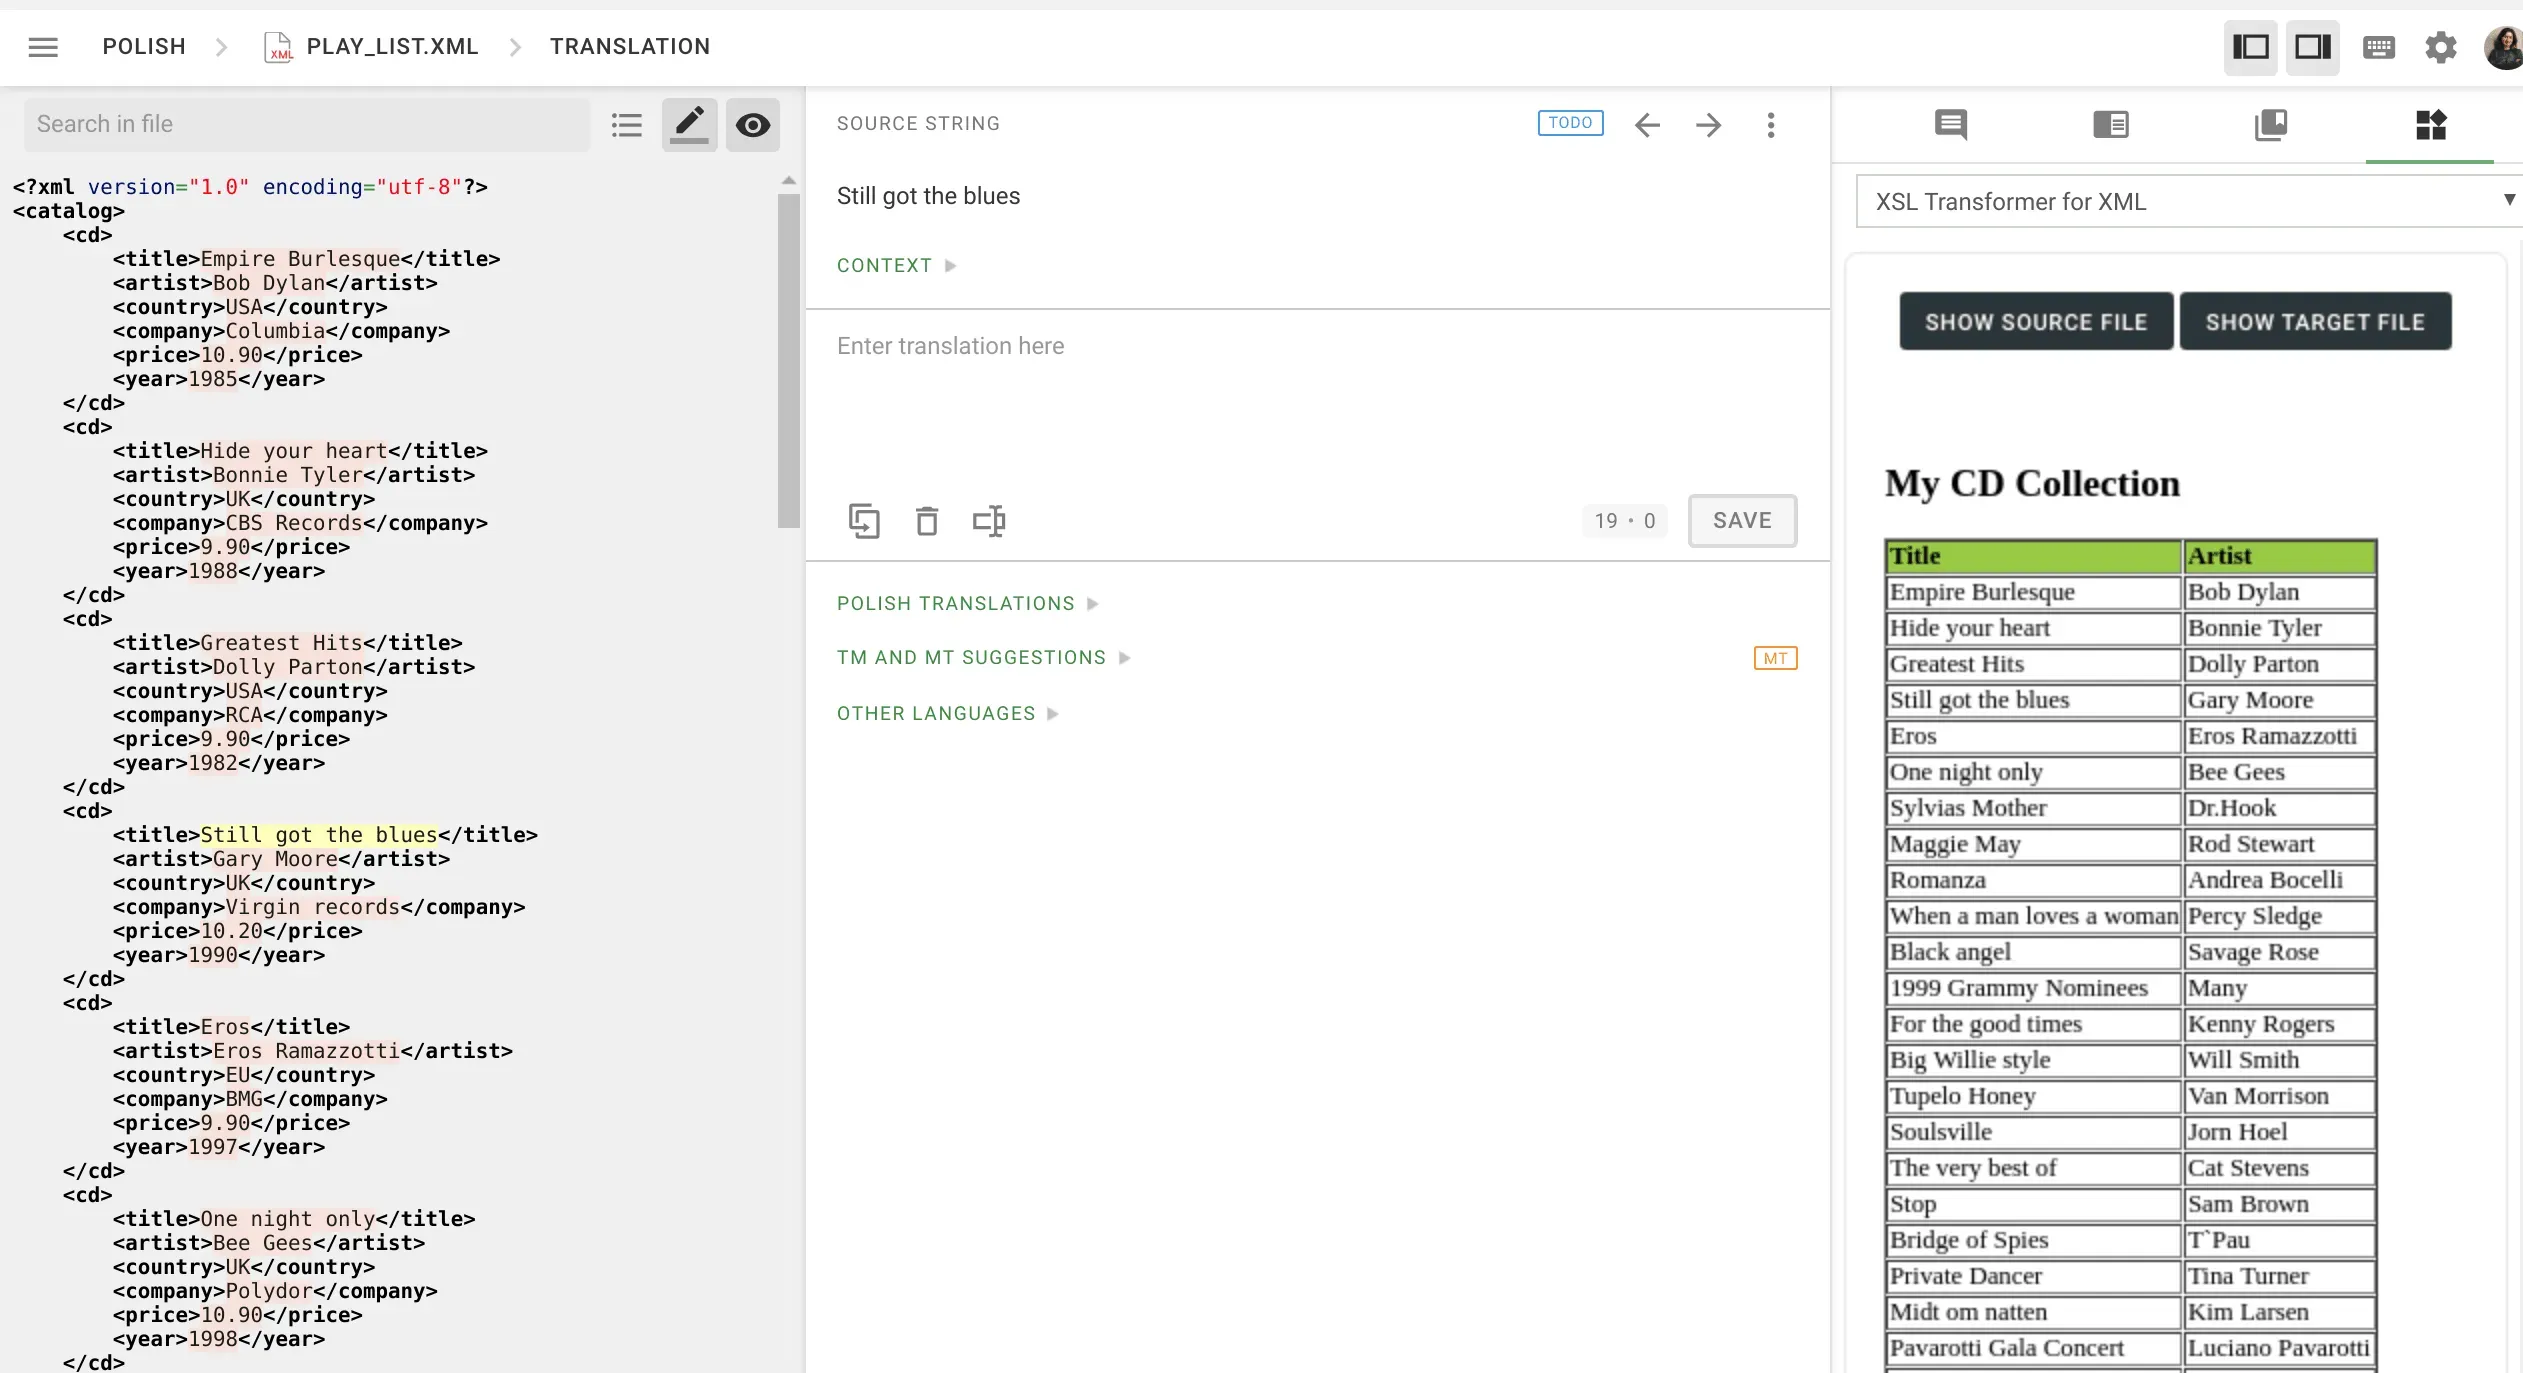Image resolution: width=2523 pixels, height=1373 pixels.
Task: Open the hamburger navigation menu
Action: (43, 46)
